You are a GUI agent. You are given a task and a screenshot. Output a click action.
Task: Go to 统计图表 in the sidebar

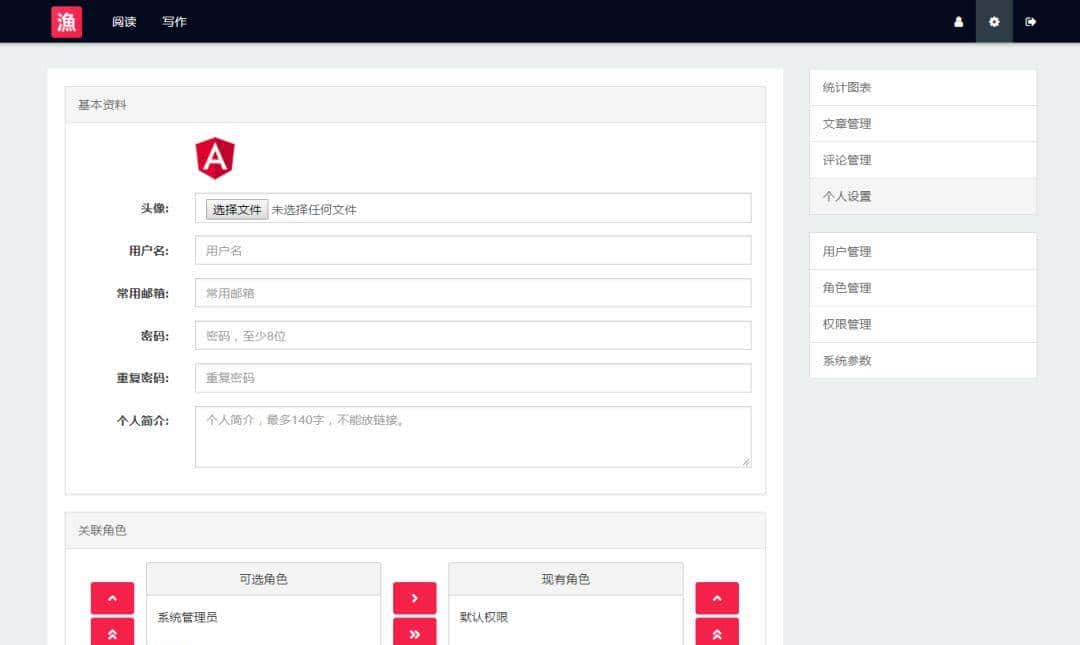(923, 88)
